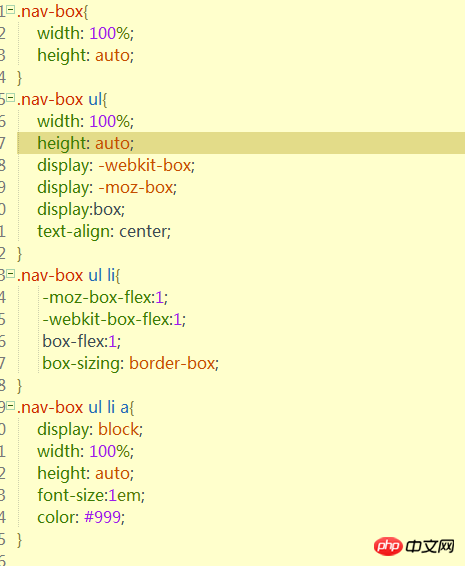Click the -webkit-box-flex:1 line

click(114, 319)
